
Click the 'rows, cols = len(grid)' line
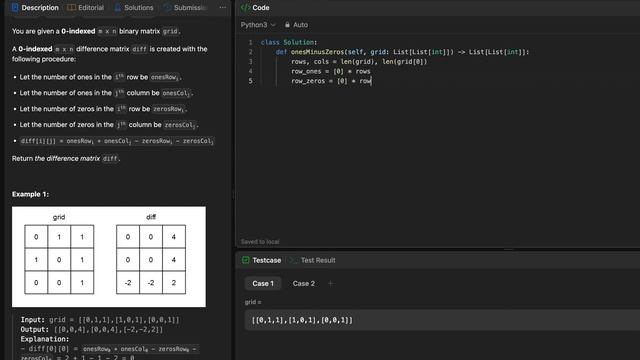(x=359, y=62)
